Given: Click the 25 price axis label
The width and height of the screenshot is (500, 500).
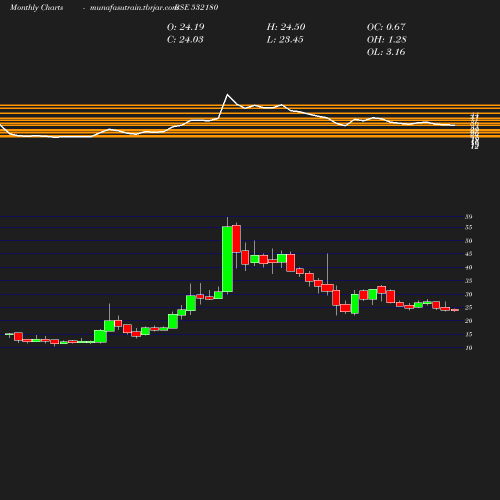Looking at the screenshot, I should coord(469,307).
